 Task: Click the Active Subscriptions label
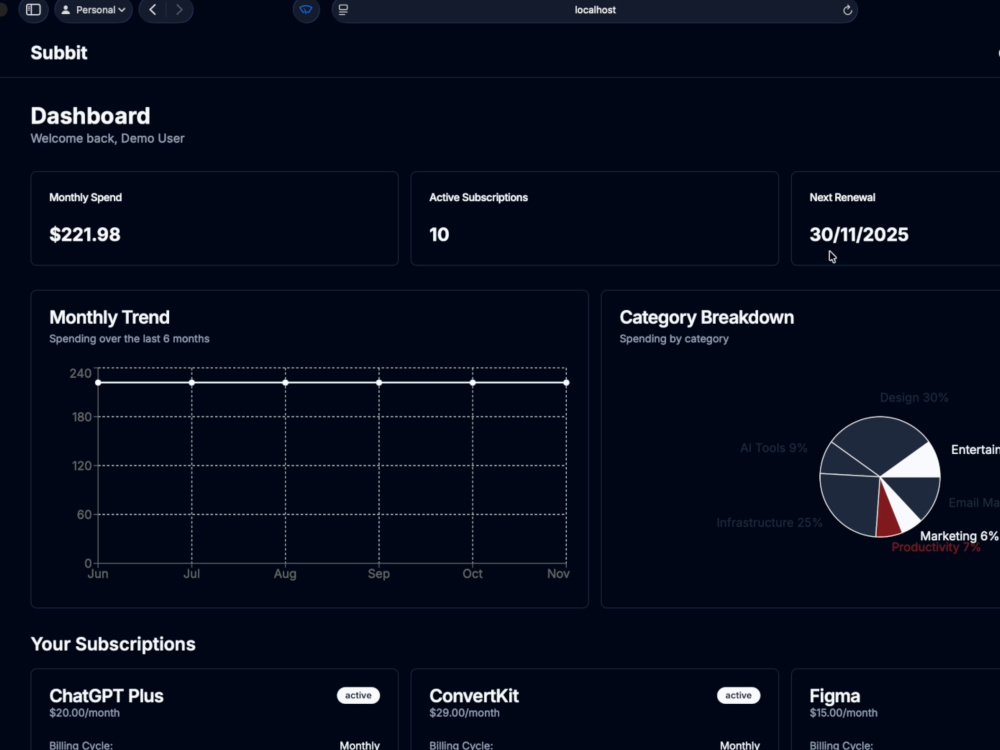tap(478, 198)
